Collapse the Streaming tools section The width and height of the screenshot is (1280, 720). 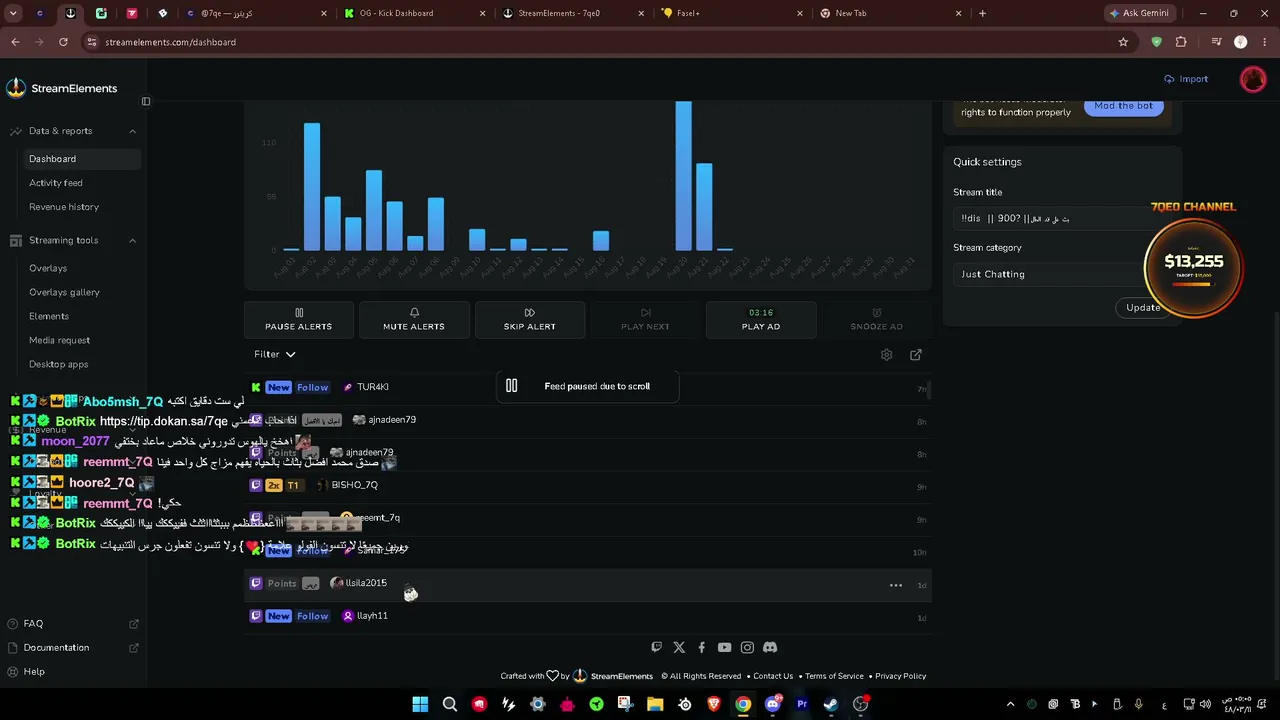(132, 241)
